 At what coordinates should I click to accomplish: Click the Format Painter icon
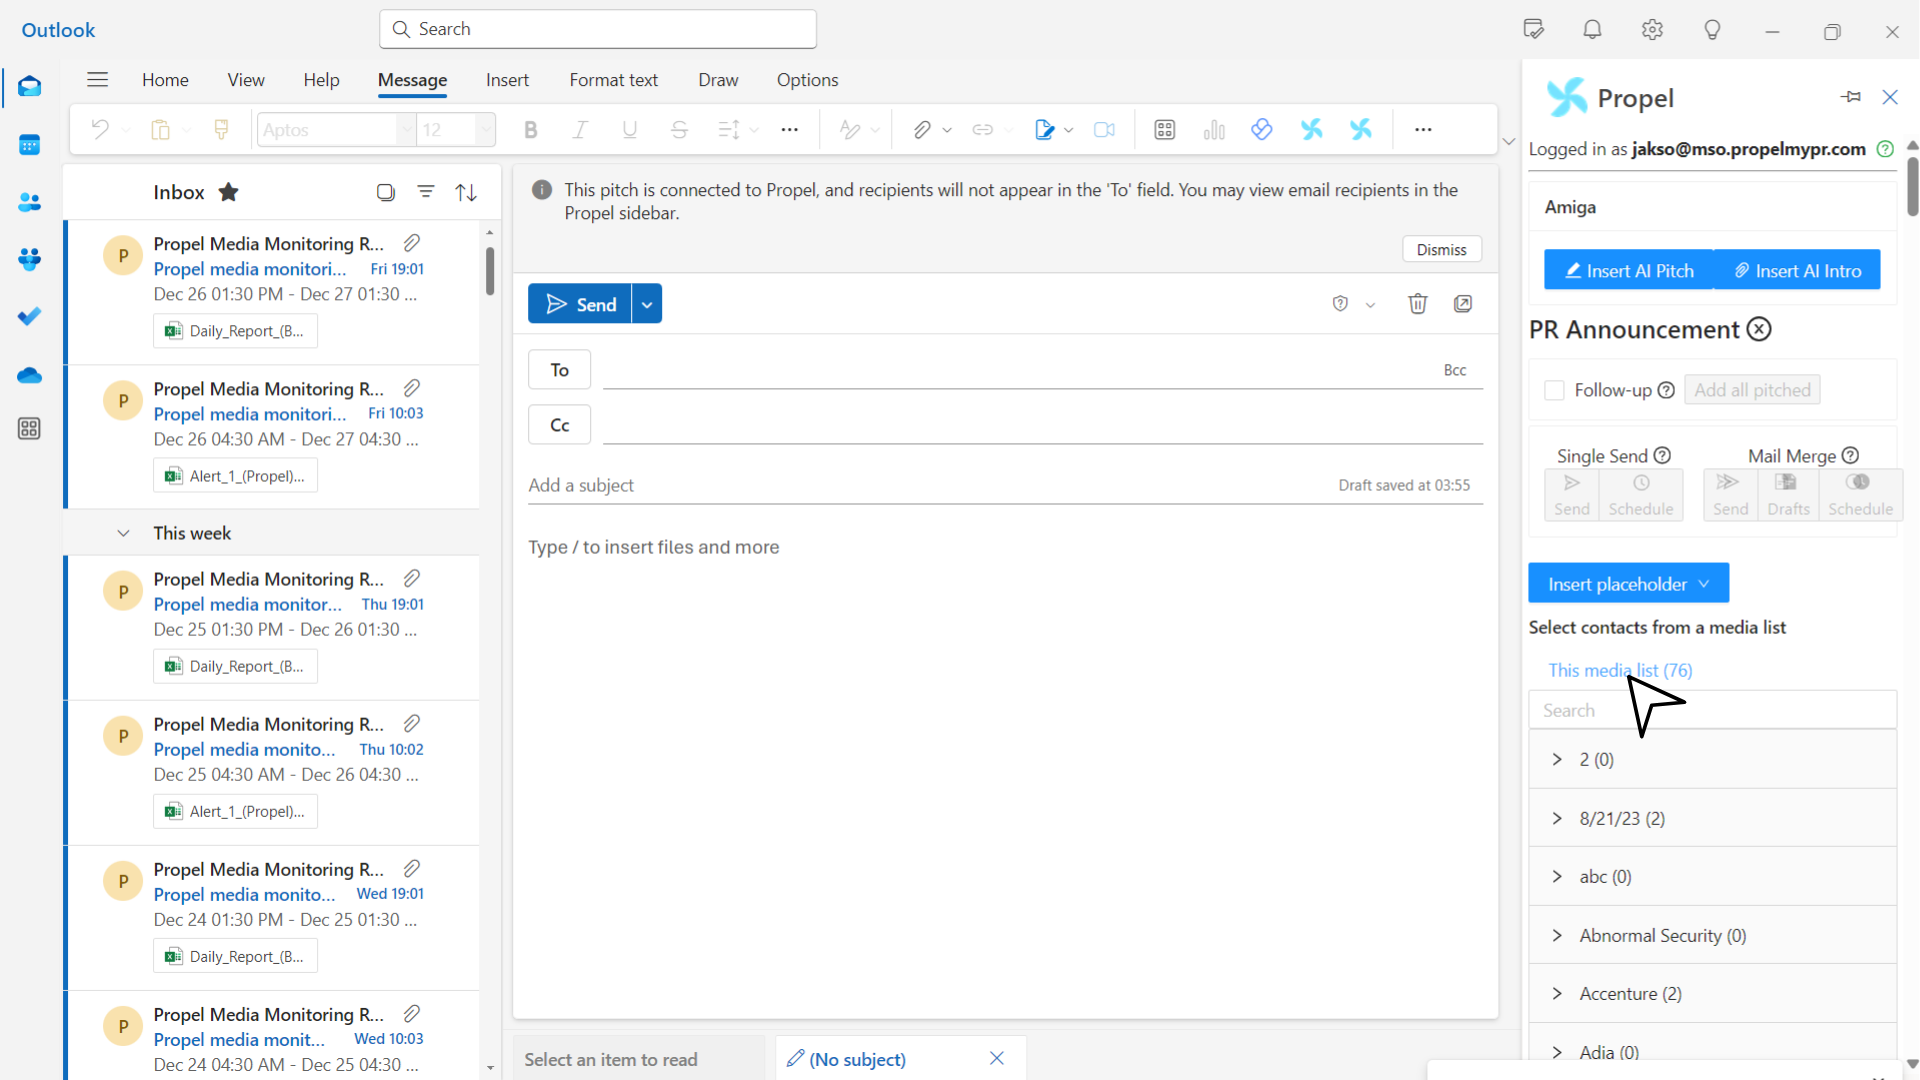click(x=221, y=130)
